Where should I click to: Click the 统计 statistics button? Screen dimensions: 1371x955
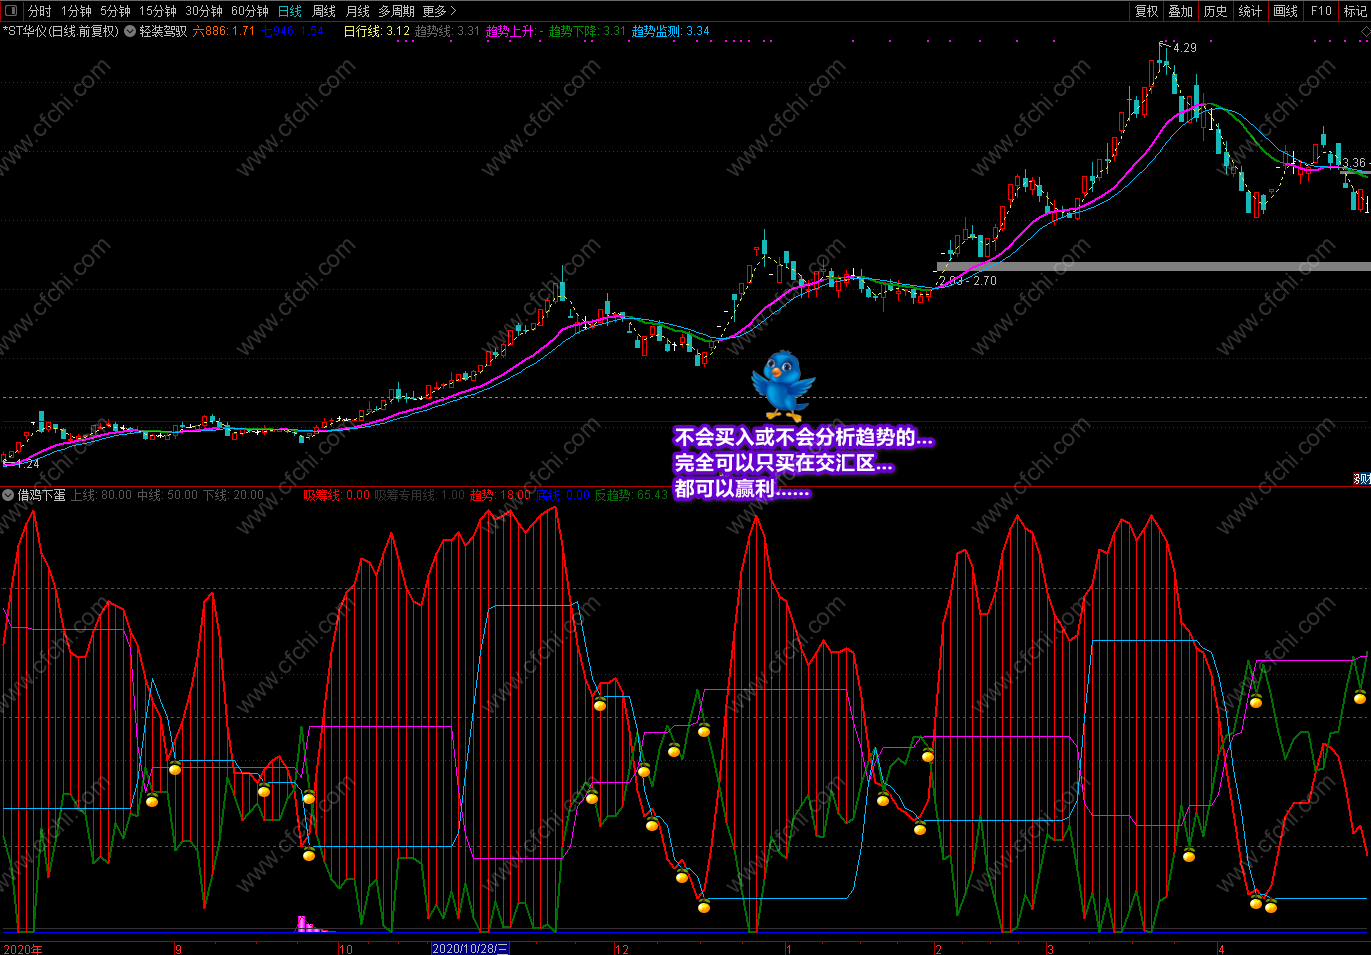(x=1251, y=11)
